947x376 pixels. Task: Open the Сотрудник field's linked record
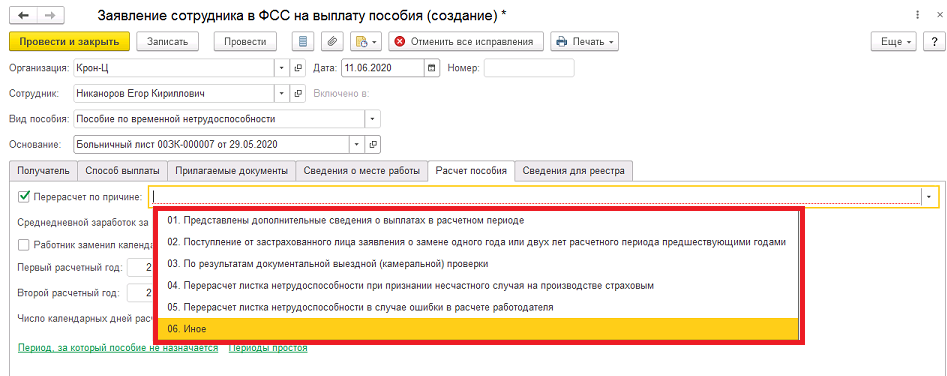coord(298,94)
